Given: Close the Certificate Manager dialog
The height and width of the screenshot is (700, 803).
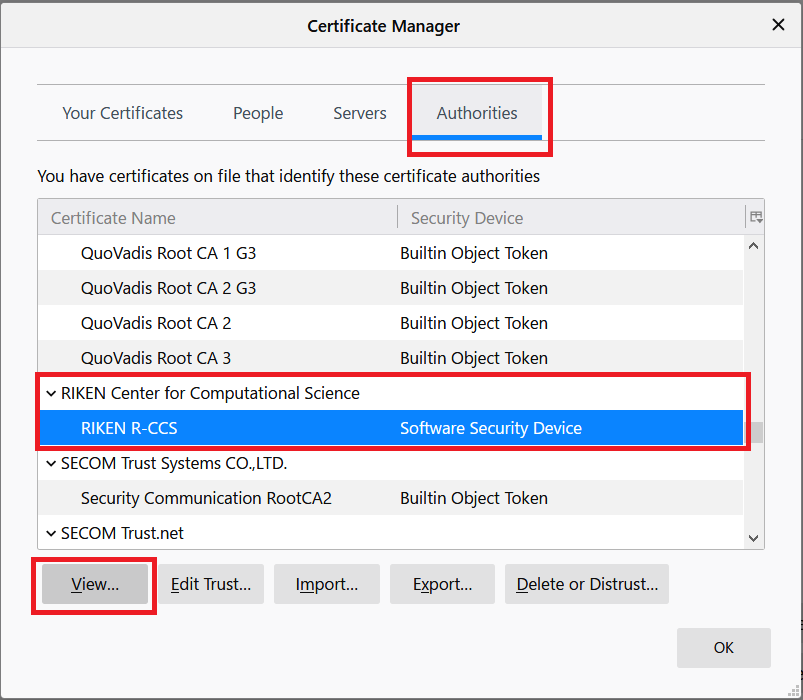Looking at the screenshot, I should click(x=778, y=25).
